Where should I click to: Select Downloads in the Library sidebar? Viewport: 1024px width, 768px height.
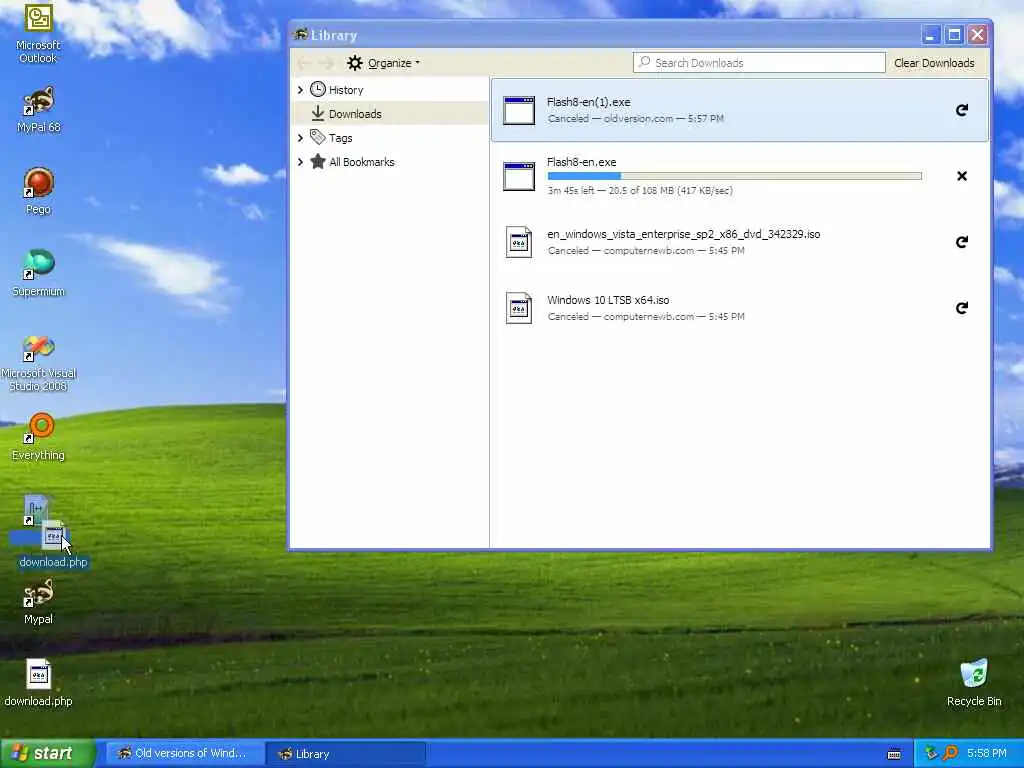click(x=355, y=114)
